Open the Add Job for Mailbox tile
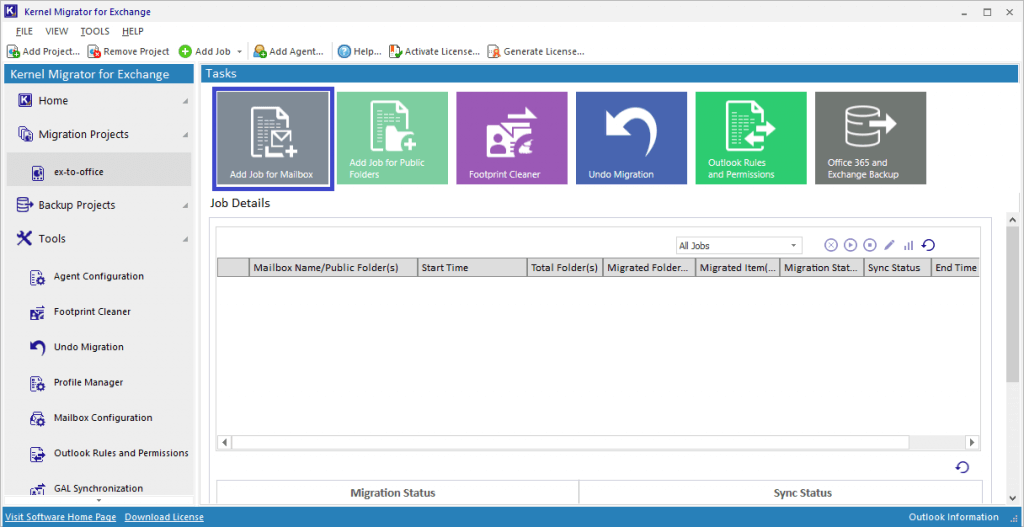Image resolution: width=1024 pixels, height=527 pixels. click(x=274, y=138)
